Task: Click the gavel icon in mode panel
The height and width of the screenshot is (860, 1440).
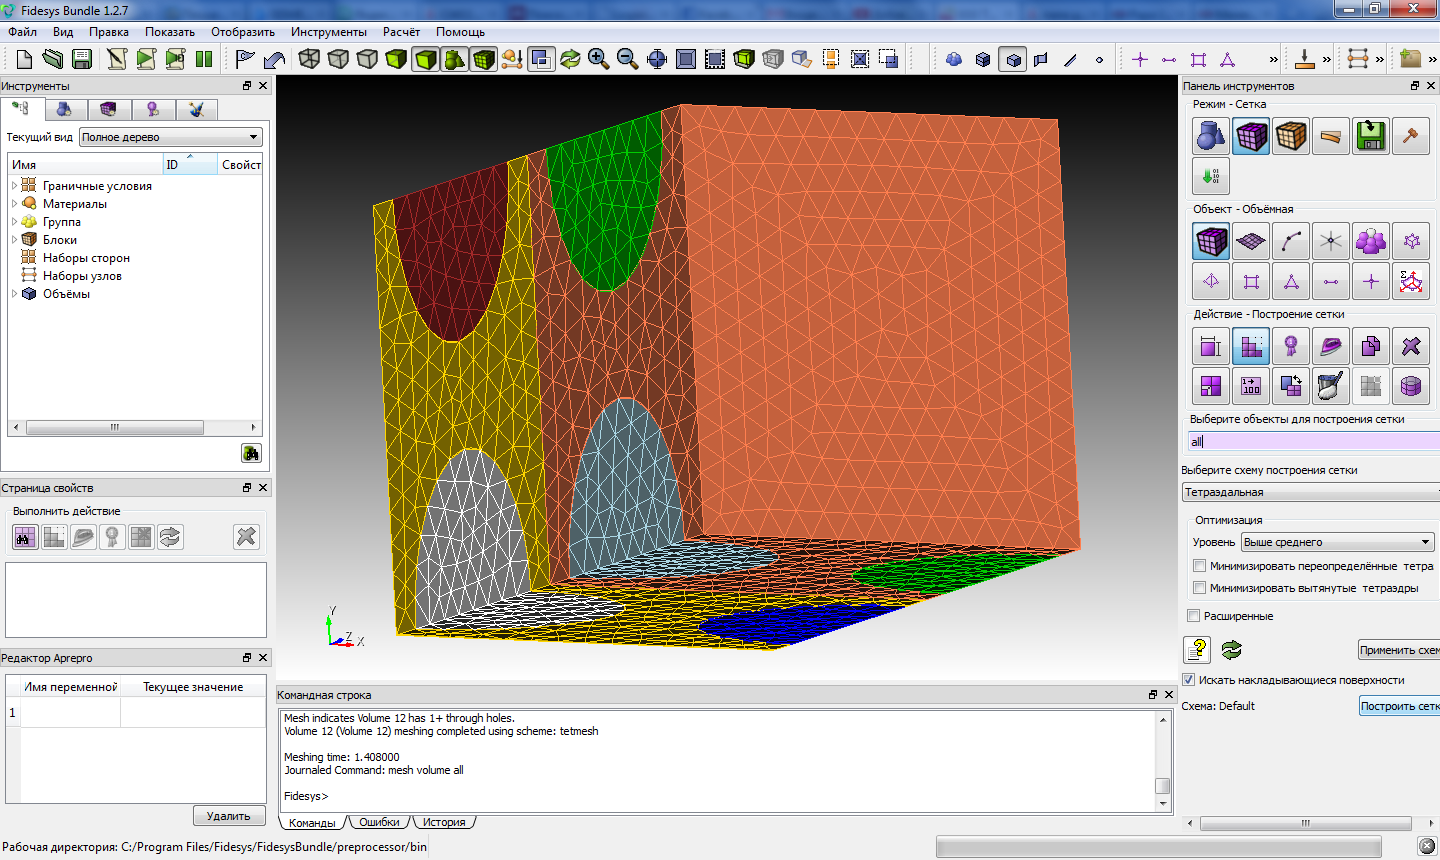Action: (1410, 136)
